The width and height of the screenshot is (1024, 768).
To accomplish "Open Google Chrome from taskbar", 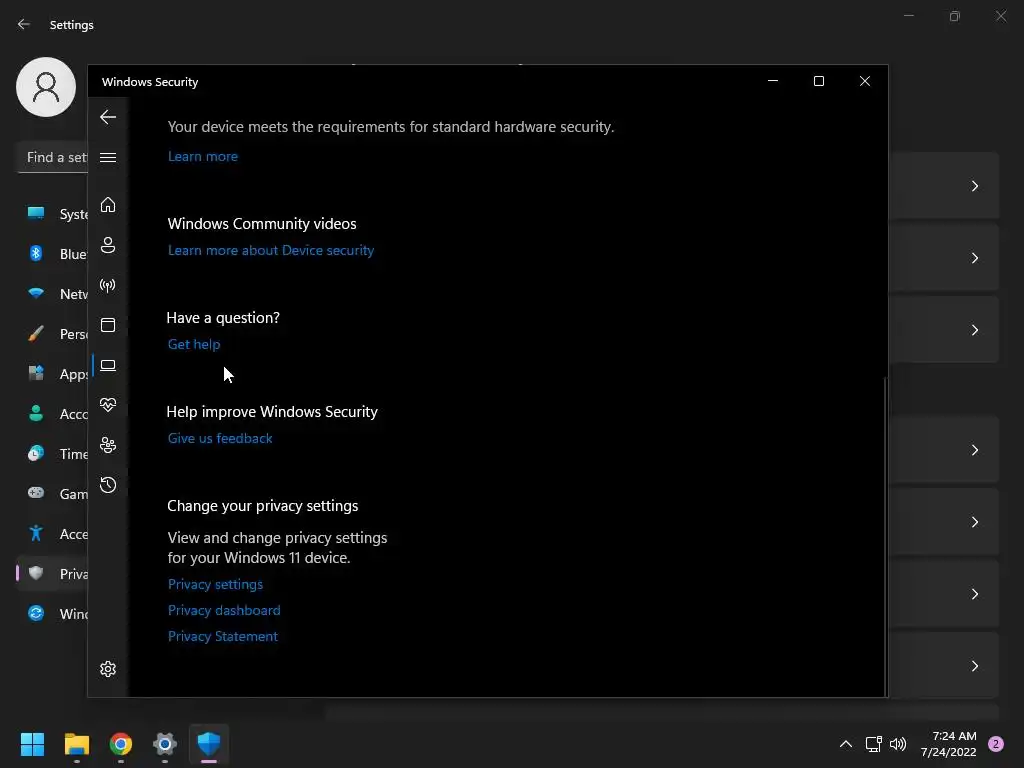I will click(x=121, y=744).
